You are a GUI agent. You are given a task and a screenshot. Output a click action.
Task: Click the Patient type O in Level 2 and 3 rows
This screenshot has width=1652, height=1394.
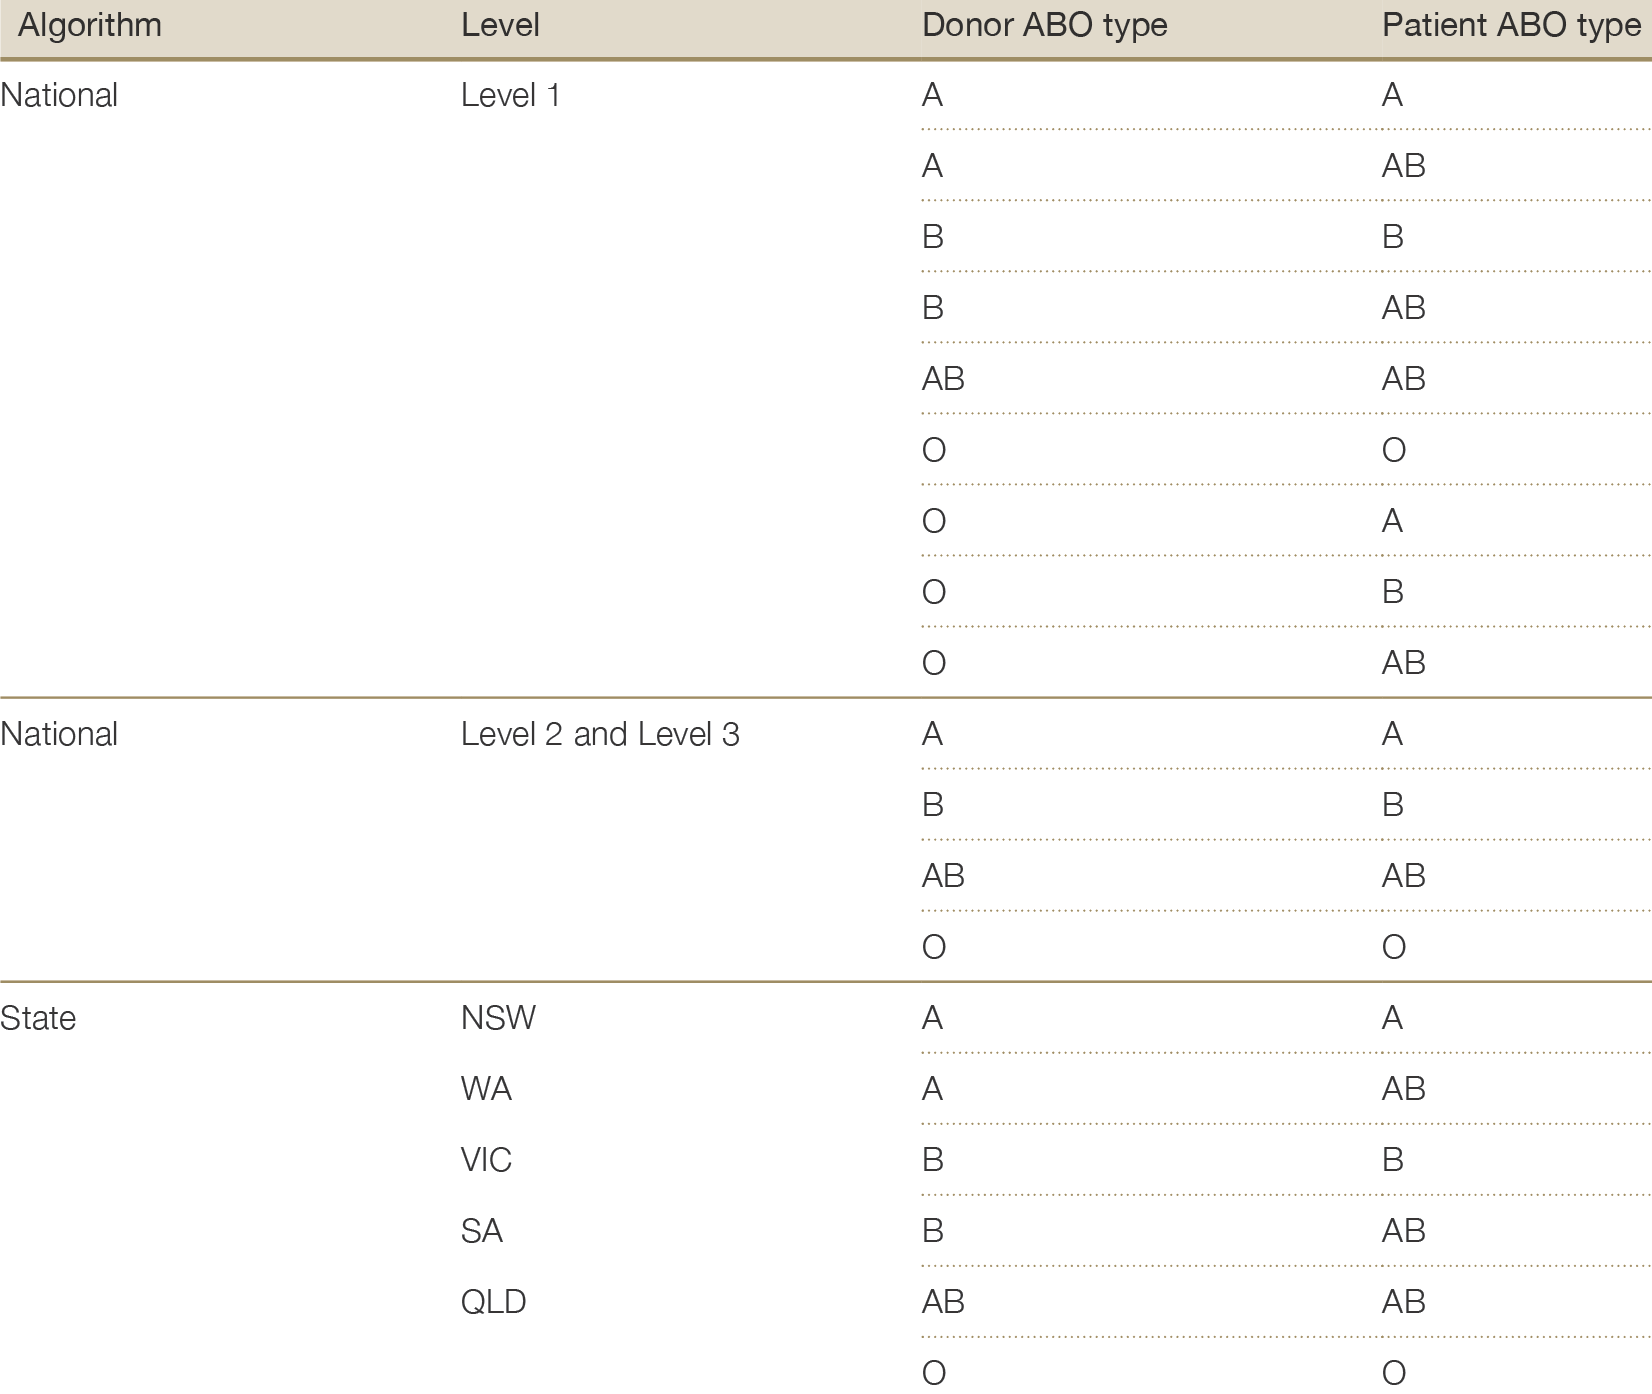(x=1393, y=947)
